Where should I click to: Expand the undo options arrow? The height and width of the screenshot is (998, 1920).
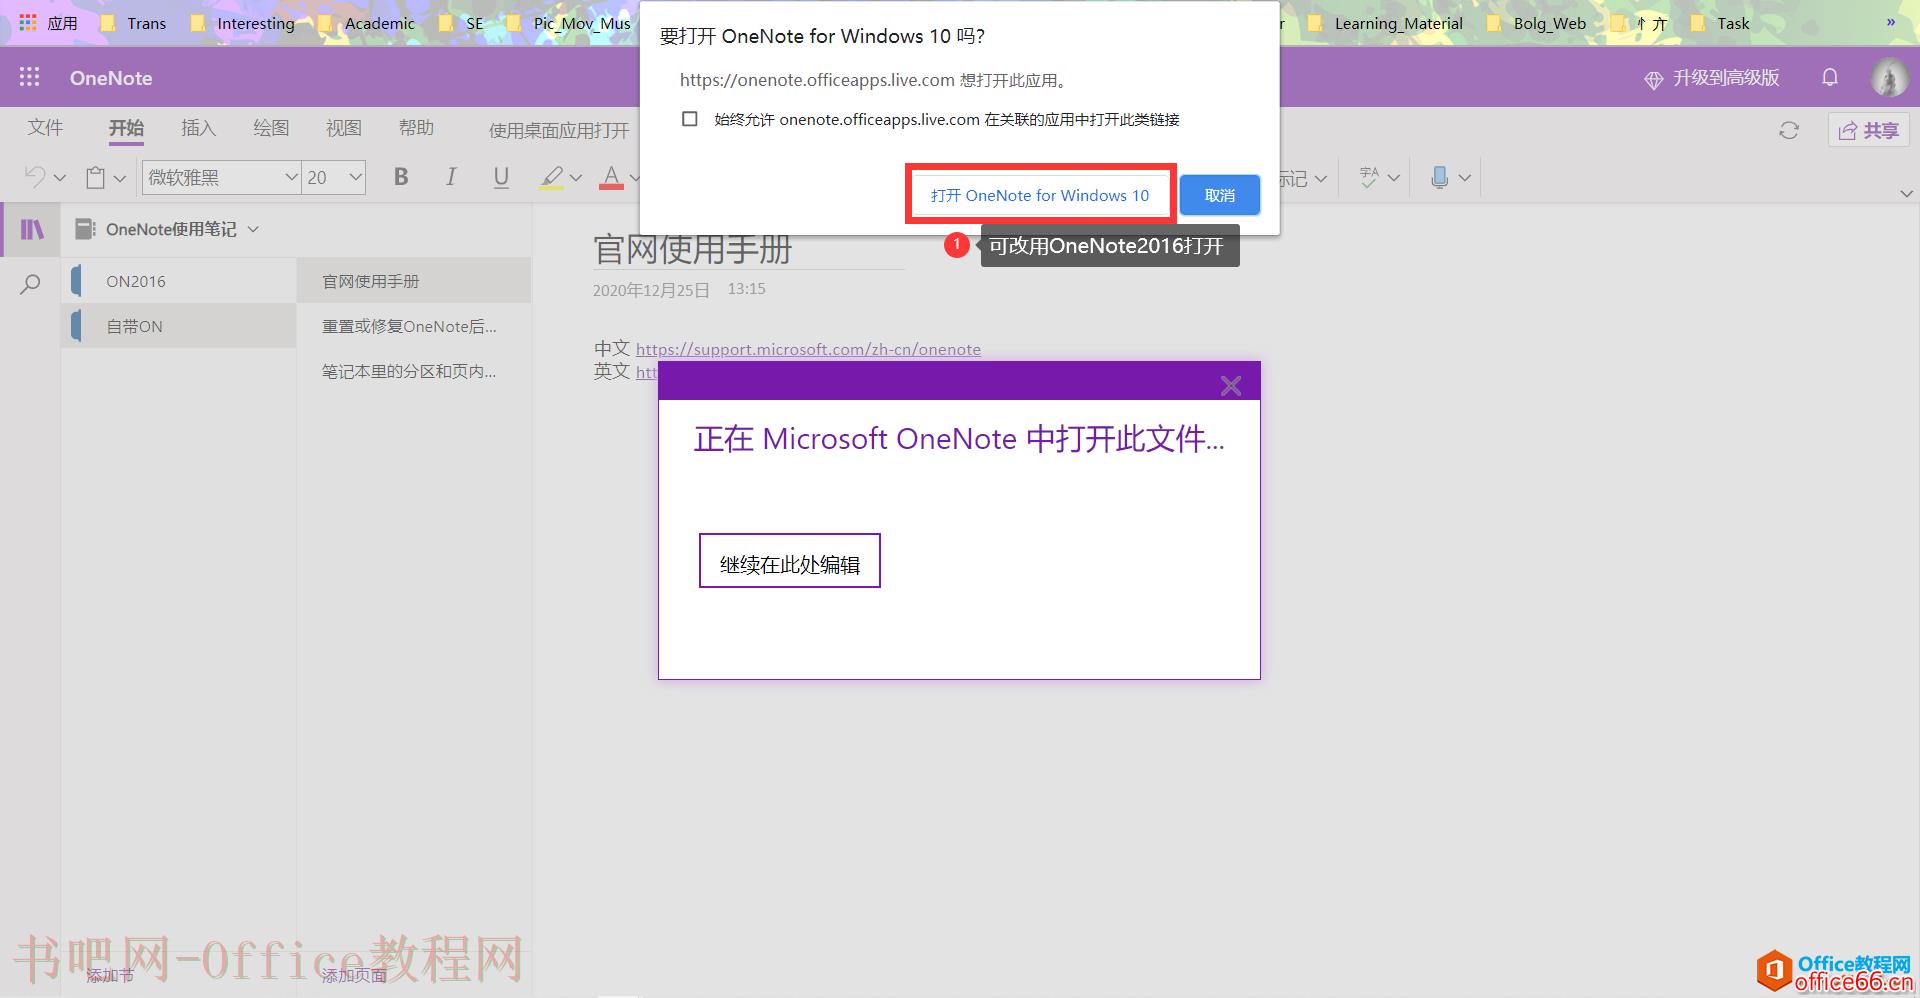point(60,178)
